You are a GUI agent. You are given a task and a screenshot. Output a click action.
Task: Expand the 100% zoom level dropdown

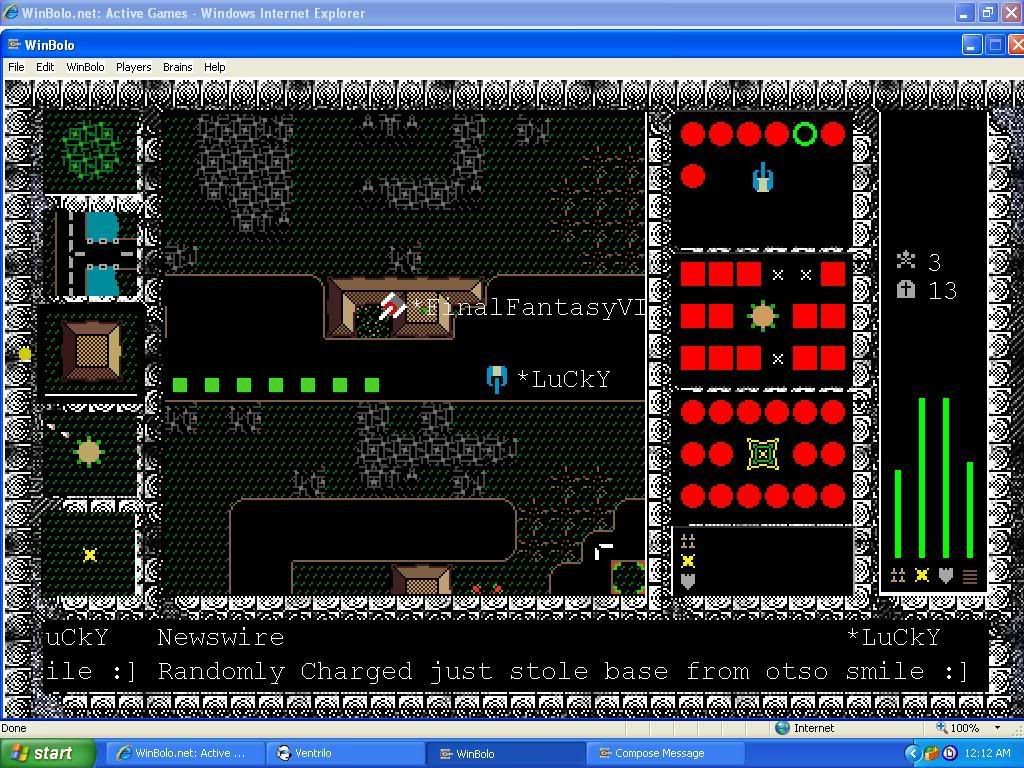coord(997,728)
